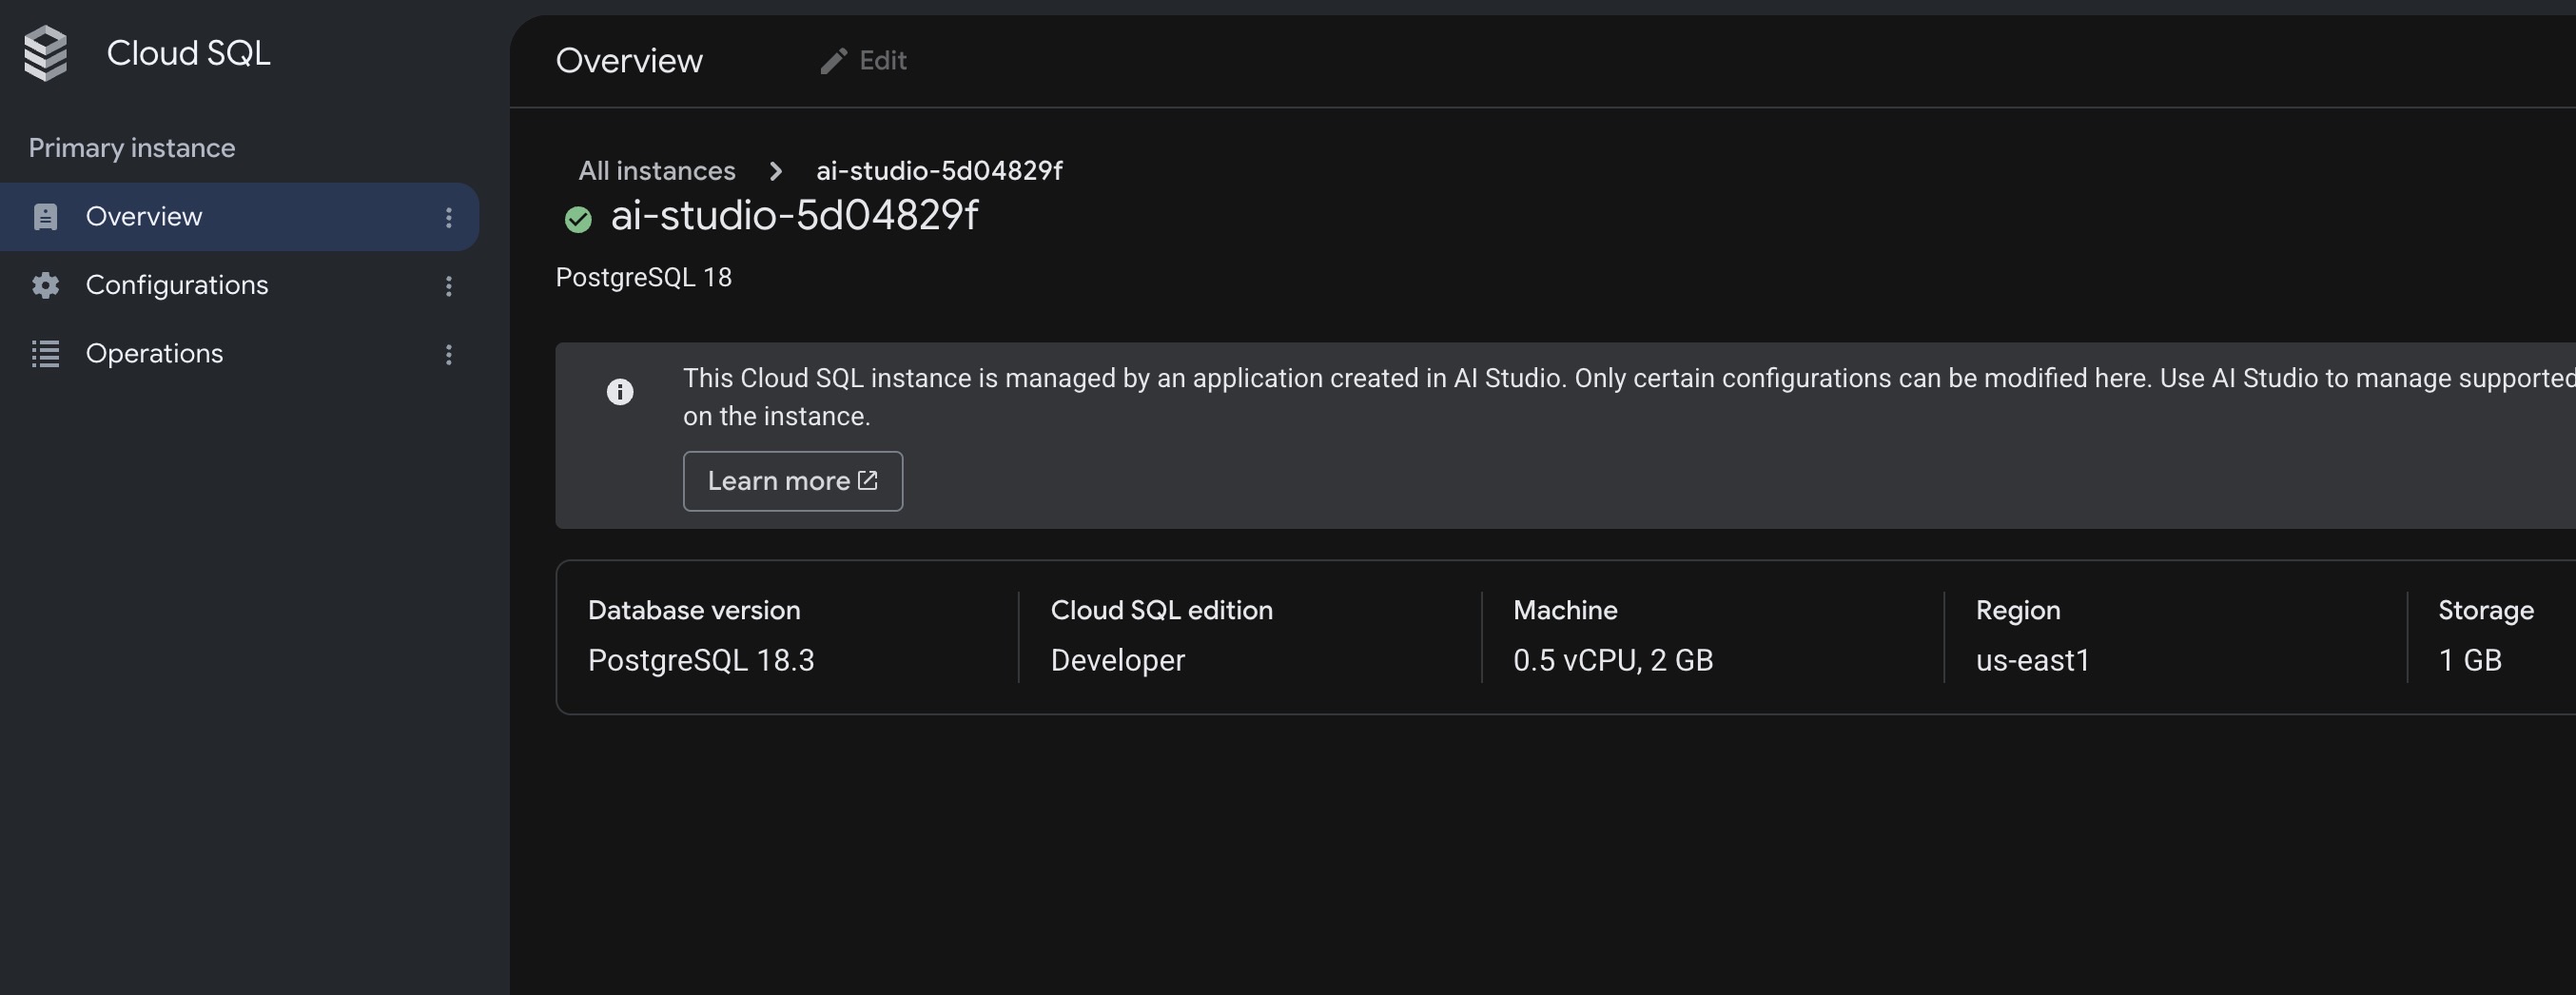Click the green instance status checkmark
2576x995 pixels.
[x=578, y=219]
